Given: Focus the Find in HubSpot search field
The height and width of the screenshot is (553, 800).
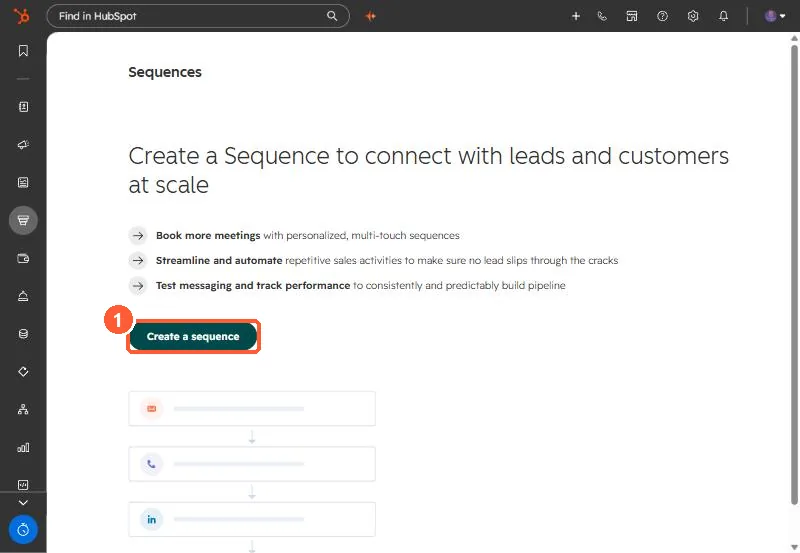Looking at the screenshot, I should (198, 16).
